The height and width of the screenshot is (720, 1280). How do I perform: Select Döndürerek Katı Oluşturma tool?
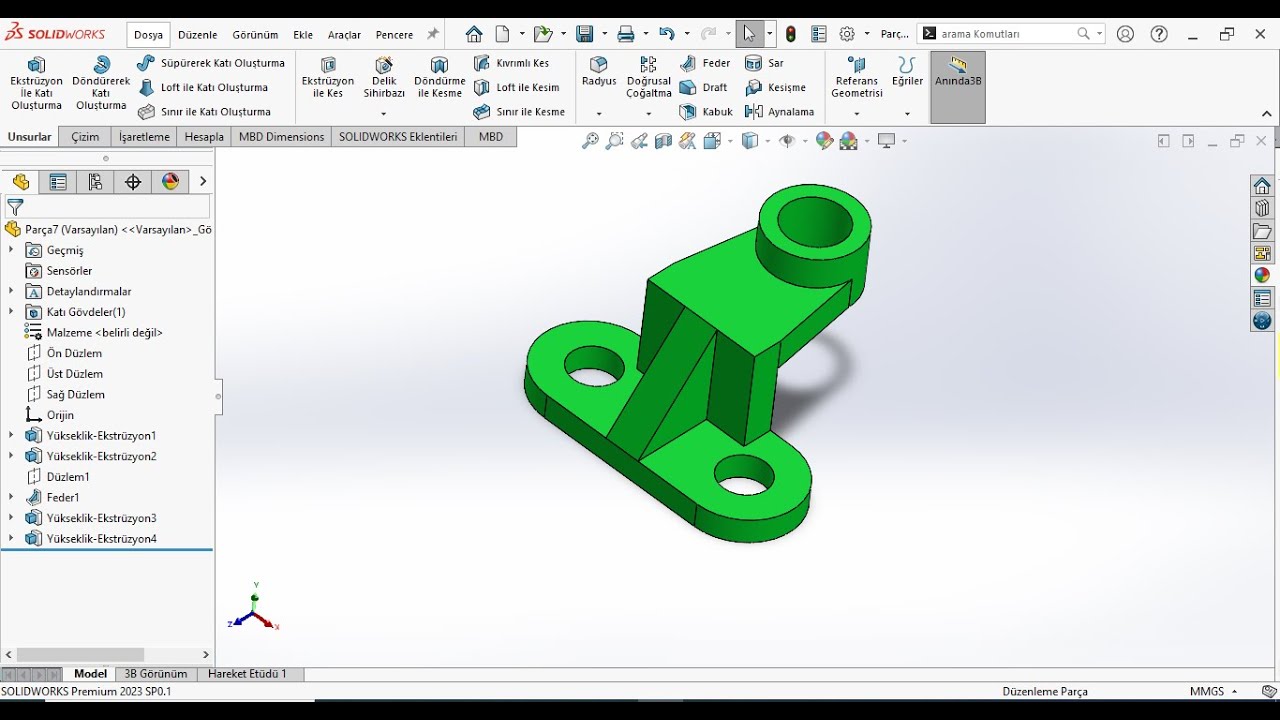[101, 84]
